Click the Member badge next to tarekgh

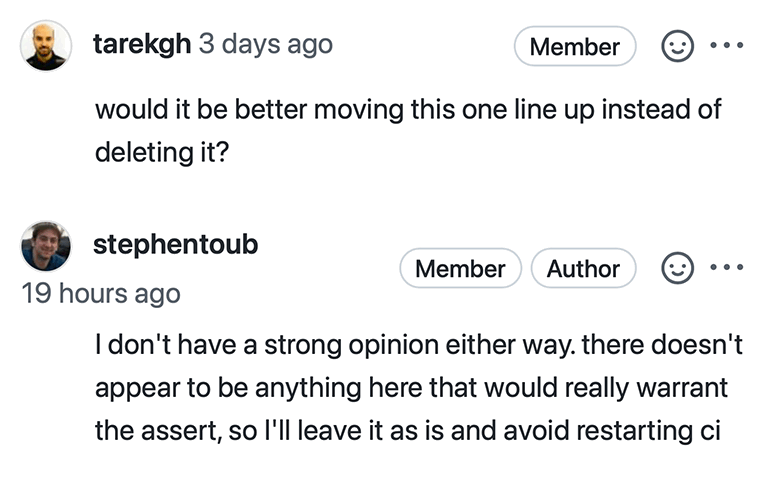click(x=574, y=47)
